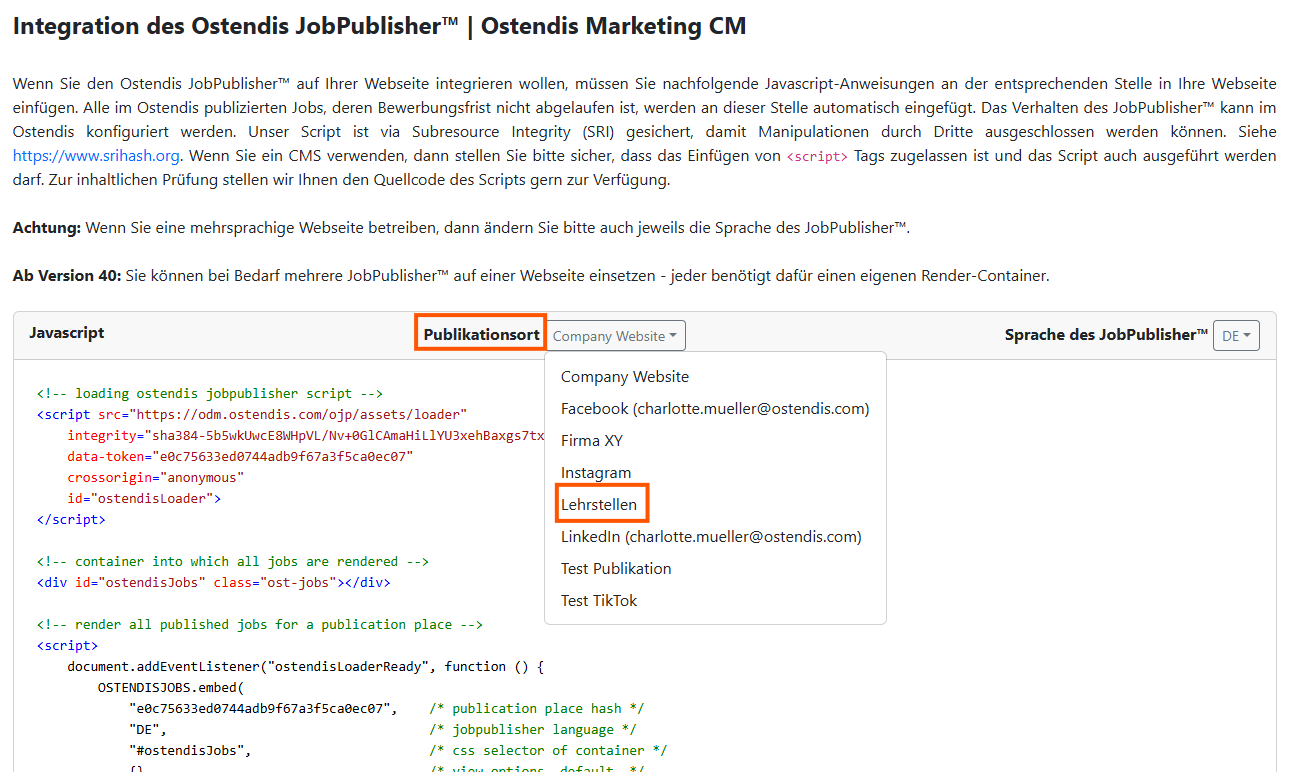This screenshot has height=772, width=1303.
Task: Select Company Website from the list
Action: pyautogui.click(x=624, y=377)
